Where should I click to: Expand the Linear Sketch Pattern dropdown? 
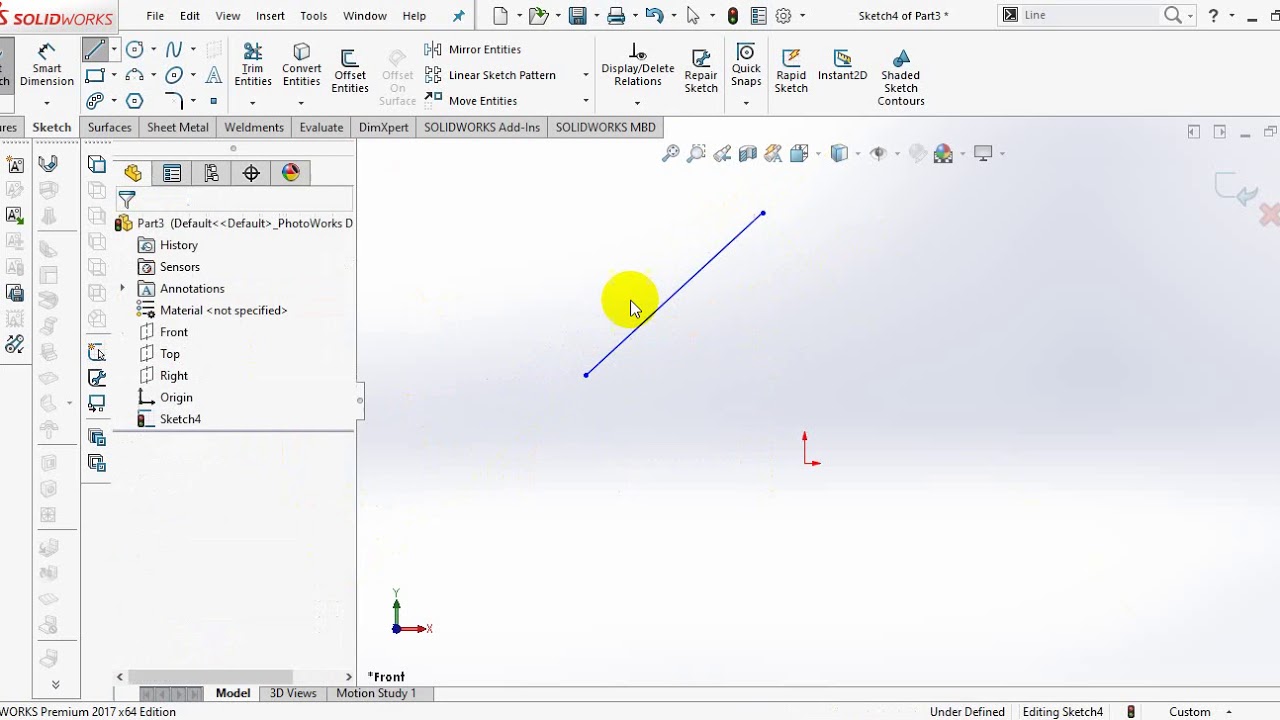pyautogui.click(x=586, y=75)
